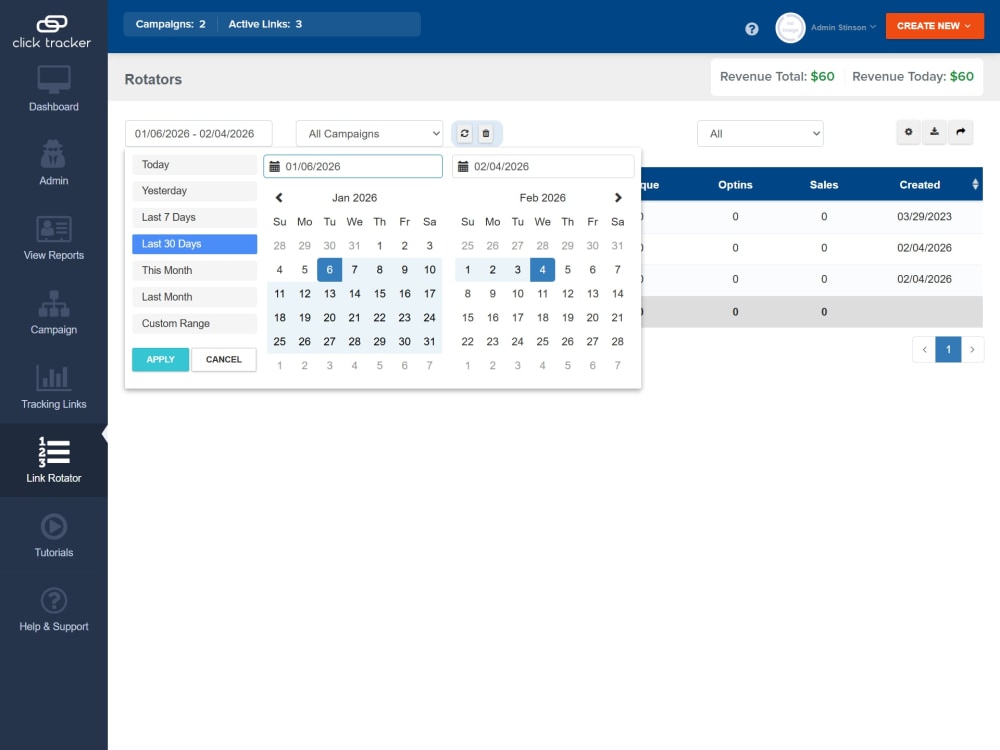
Task: Click the start date input 01/06/2026
Action: point(353,166)
